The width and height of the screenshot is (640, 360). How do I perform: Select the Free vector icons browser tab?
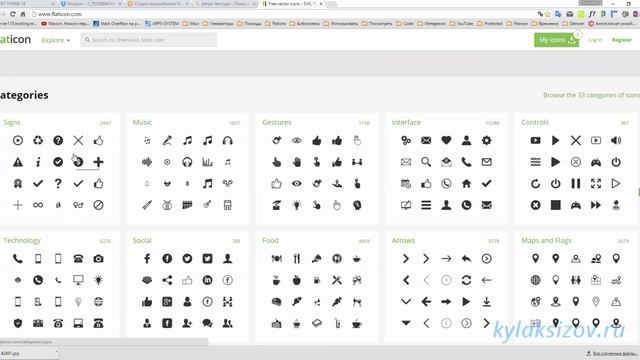(292, 4)
